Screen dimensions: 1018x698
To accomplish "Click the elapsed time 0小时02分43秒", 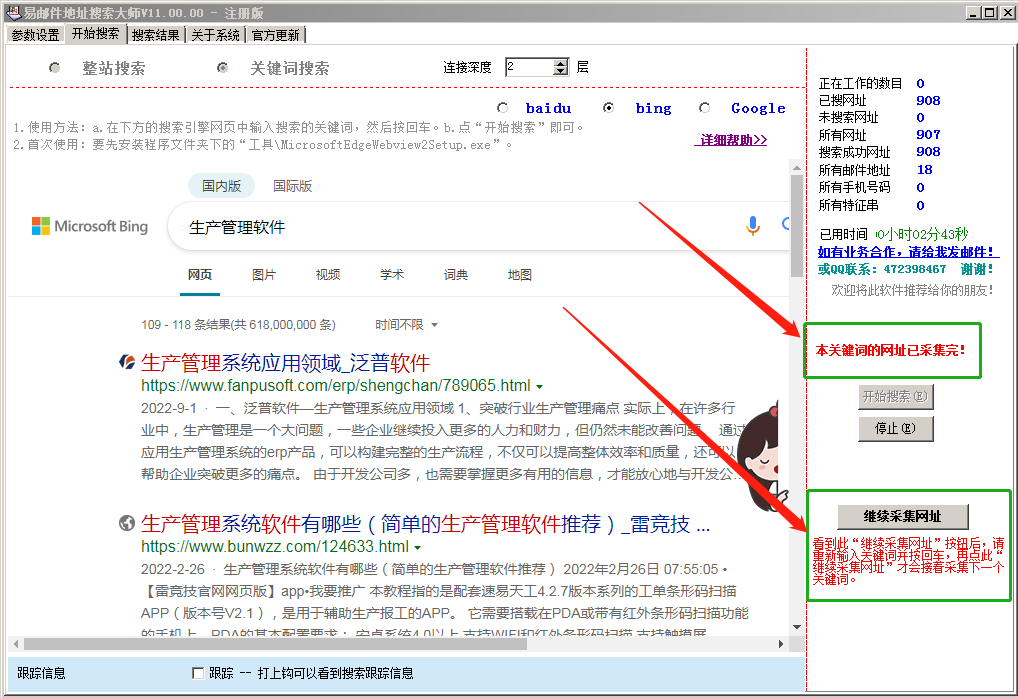I will pos(921,234).
